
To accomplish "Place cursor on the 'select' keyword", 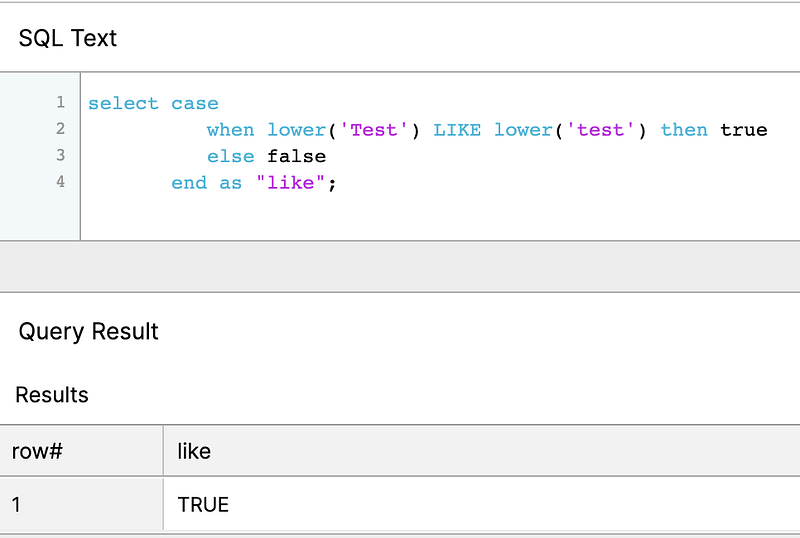I will [x=123, y=104].
